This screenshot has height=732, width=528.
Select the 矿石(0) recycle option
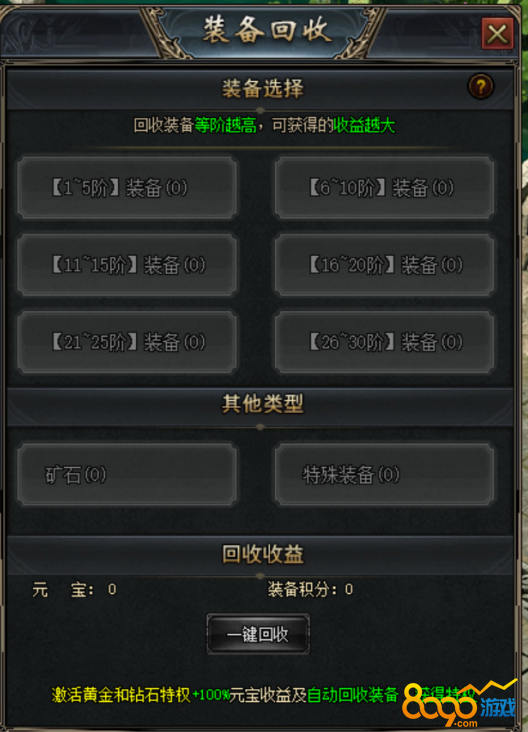pyautogui.click(x=127, y=475)
